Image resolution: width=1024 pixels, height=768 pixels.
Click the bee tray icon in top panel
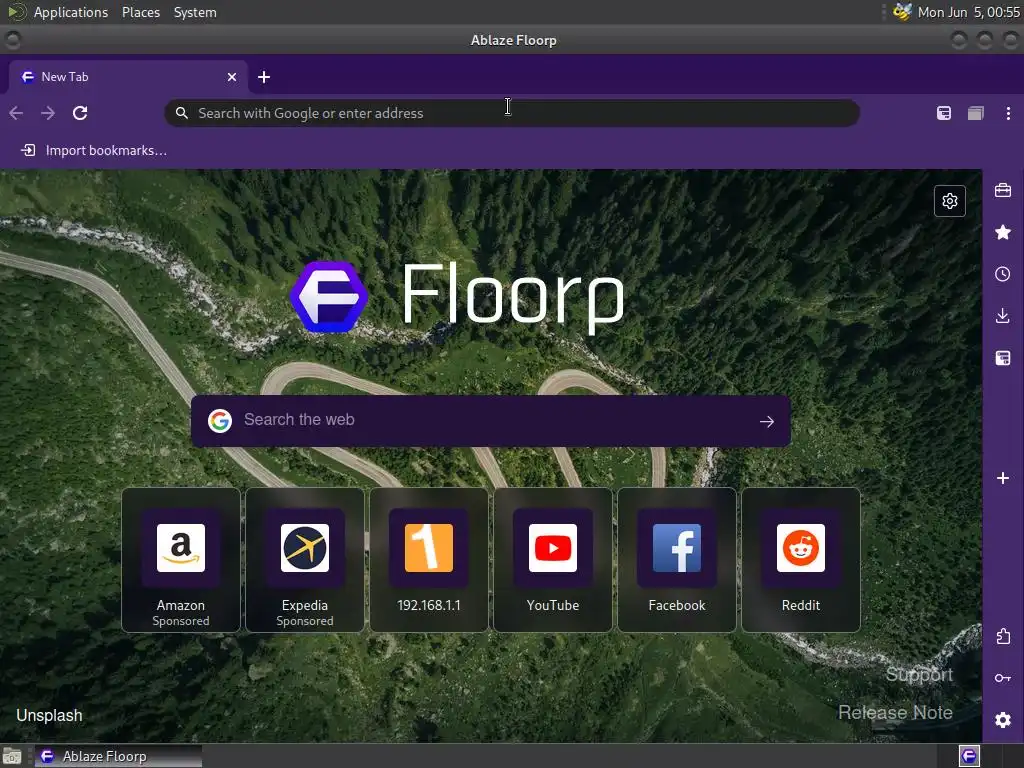[902, 12]
